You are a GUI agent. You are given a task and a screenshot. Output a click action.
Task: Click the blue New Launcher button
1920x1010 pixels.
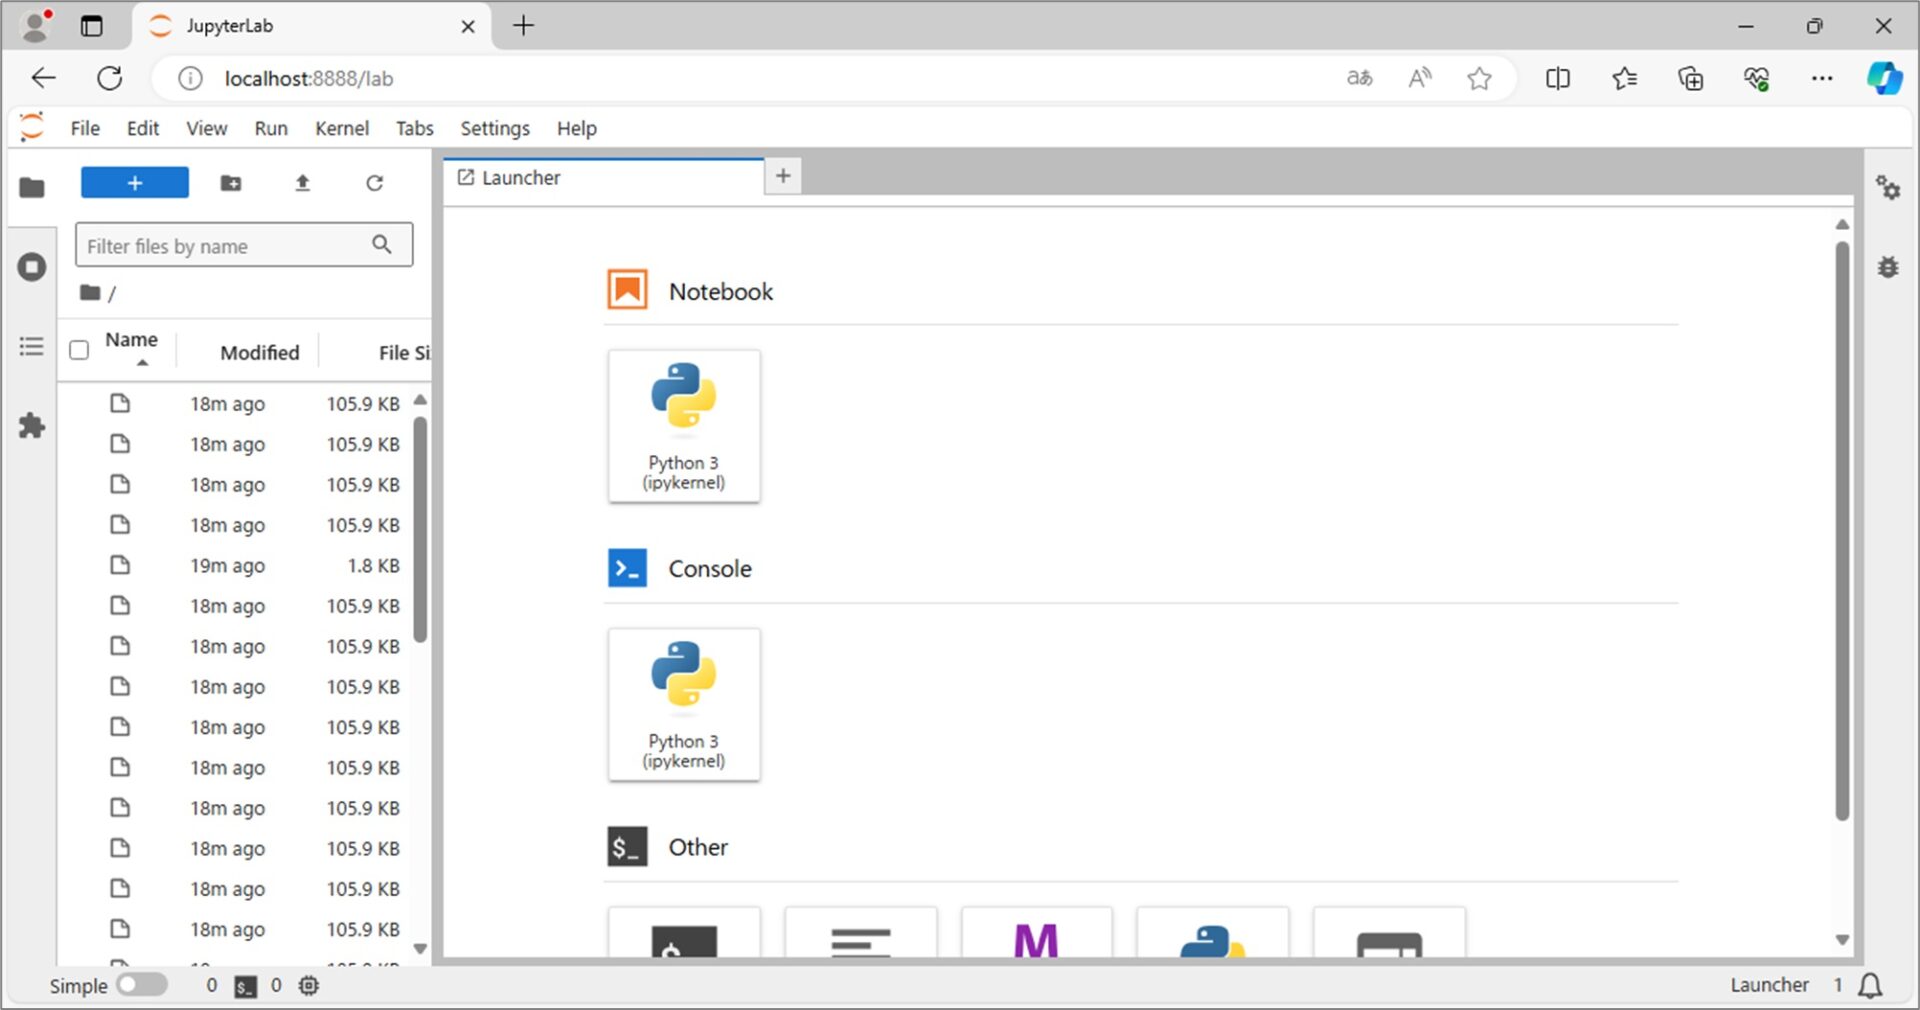(x=135, y=183)
